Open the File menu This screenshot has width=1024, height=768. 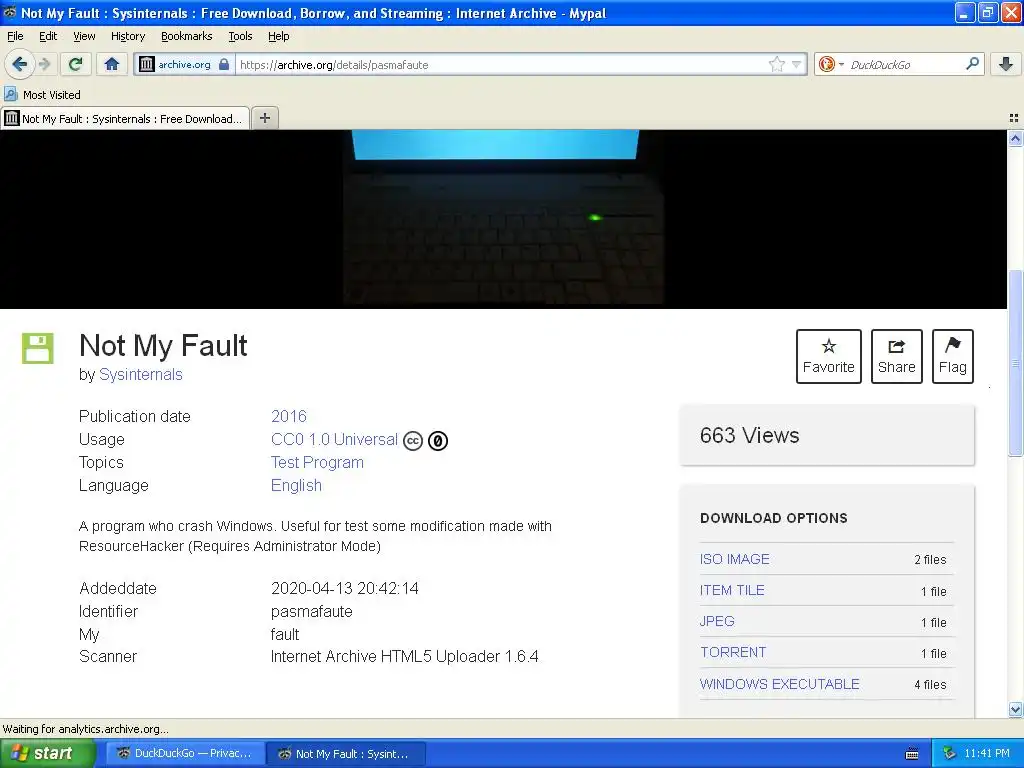[15, 36]
